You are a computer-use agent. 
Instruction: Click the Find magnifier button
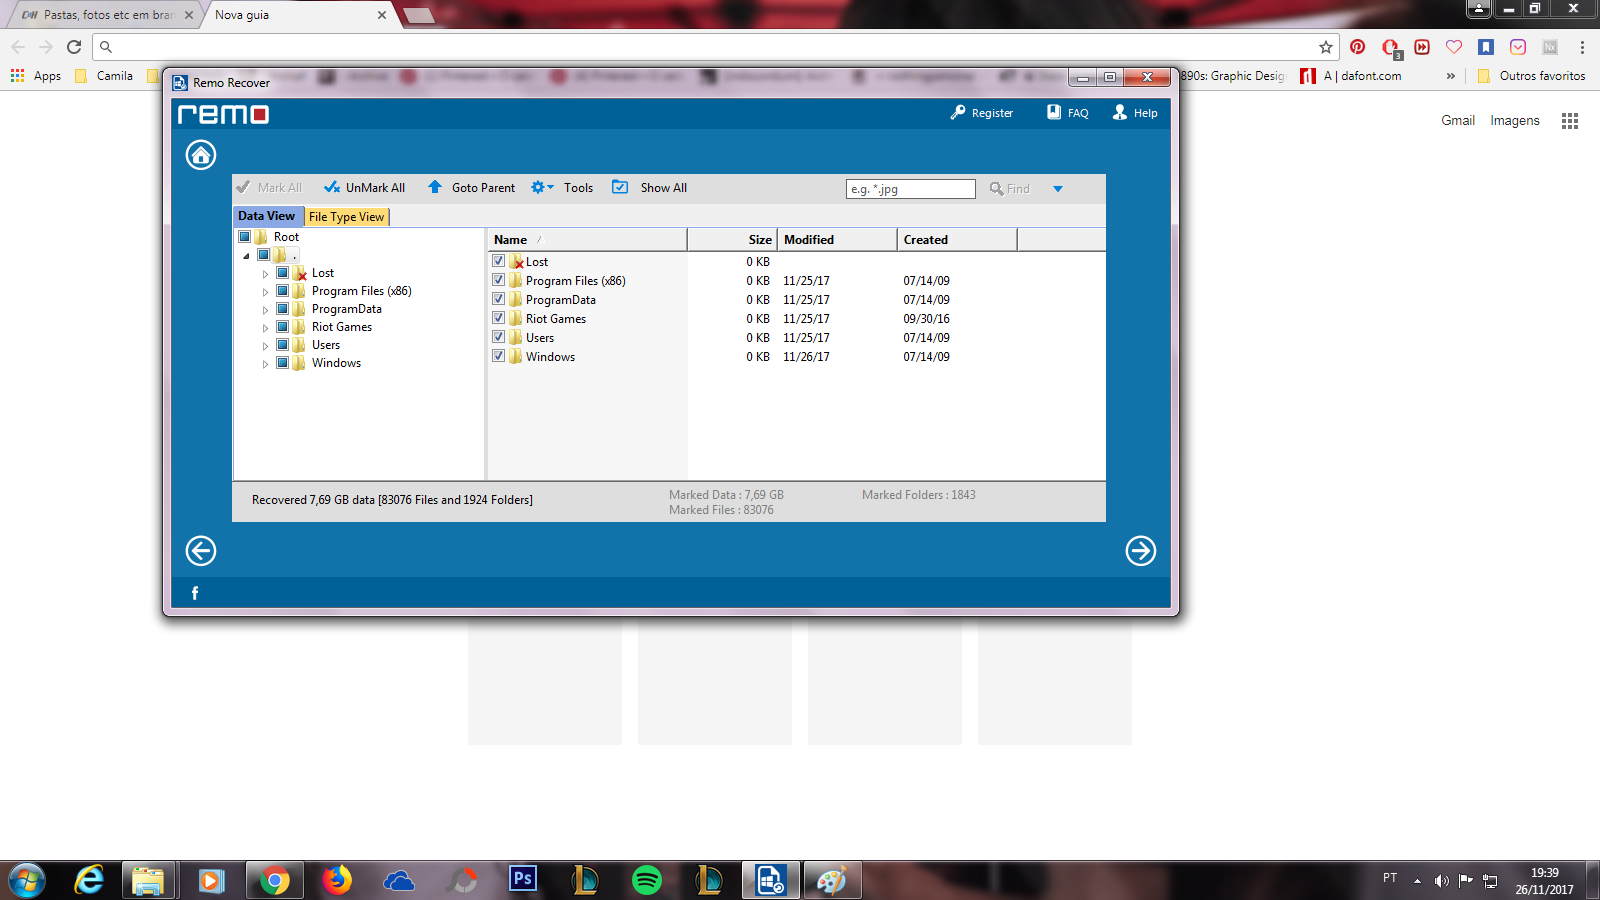point(1009,189)
